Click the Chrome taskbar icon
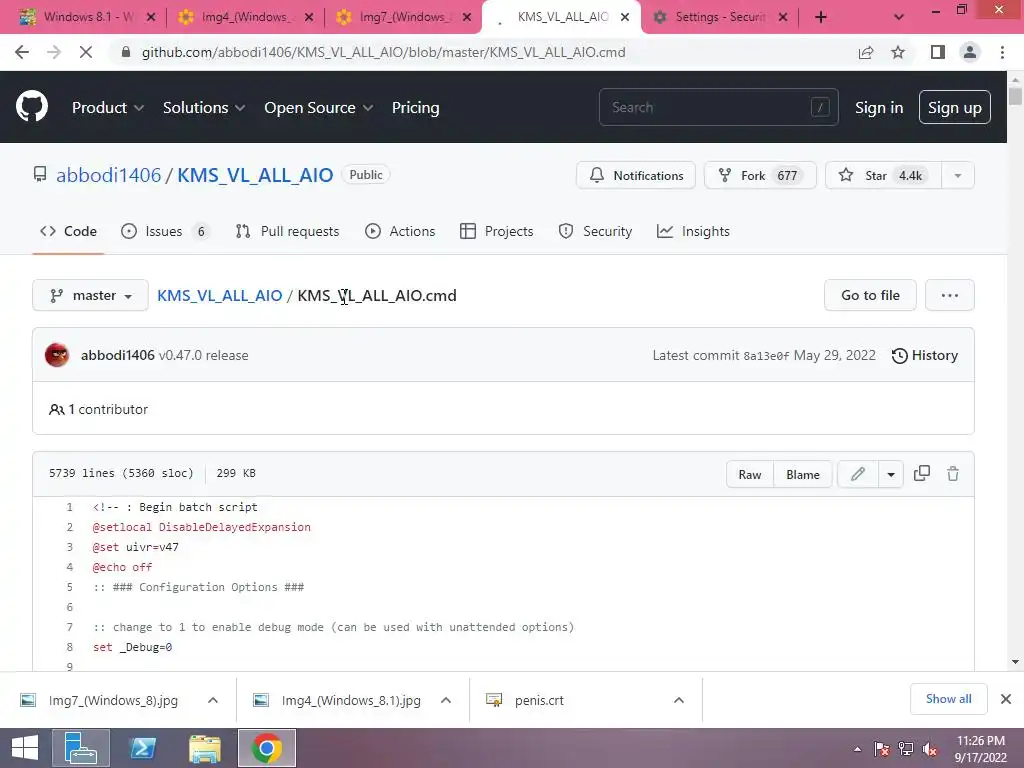 point(266,748)
